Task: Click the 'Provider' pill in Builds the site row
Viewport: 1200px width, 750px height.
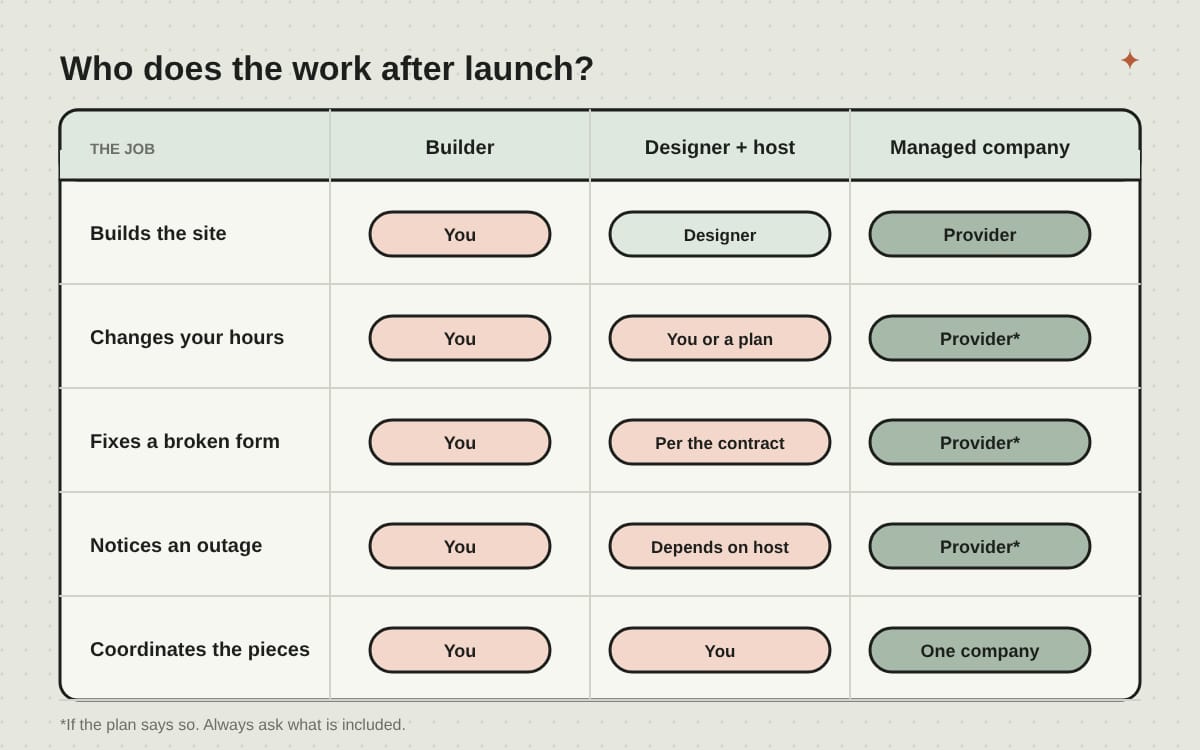Action: 980,234
